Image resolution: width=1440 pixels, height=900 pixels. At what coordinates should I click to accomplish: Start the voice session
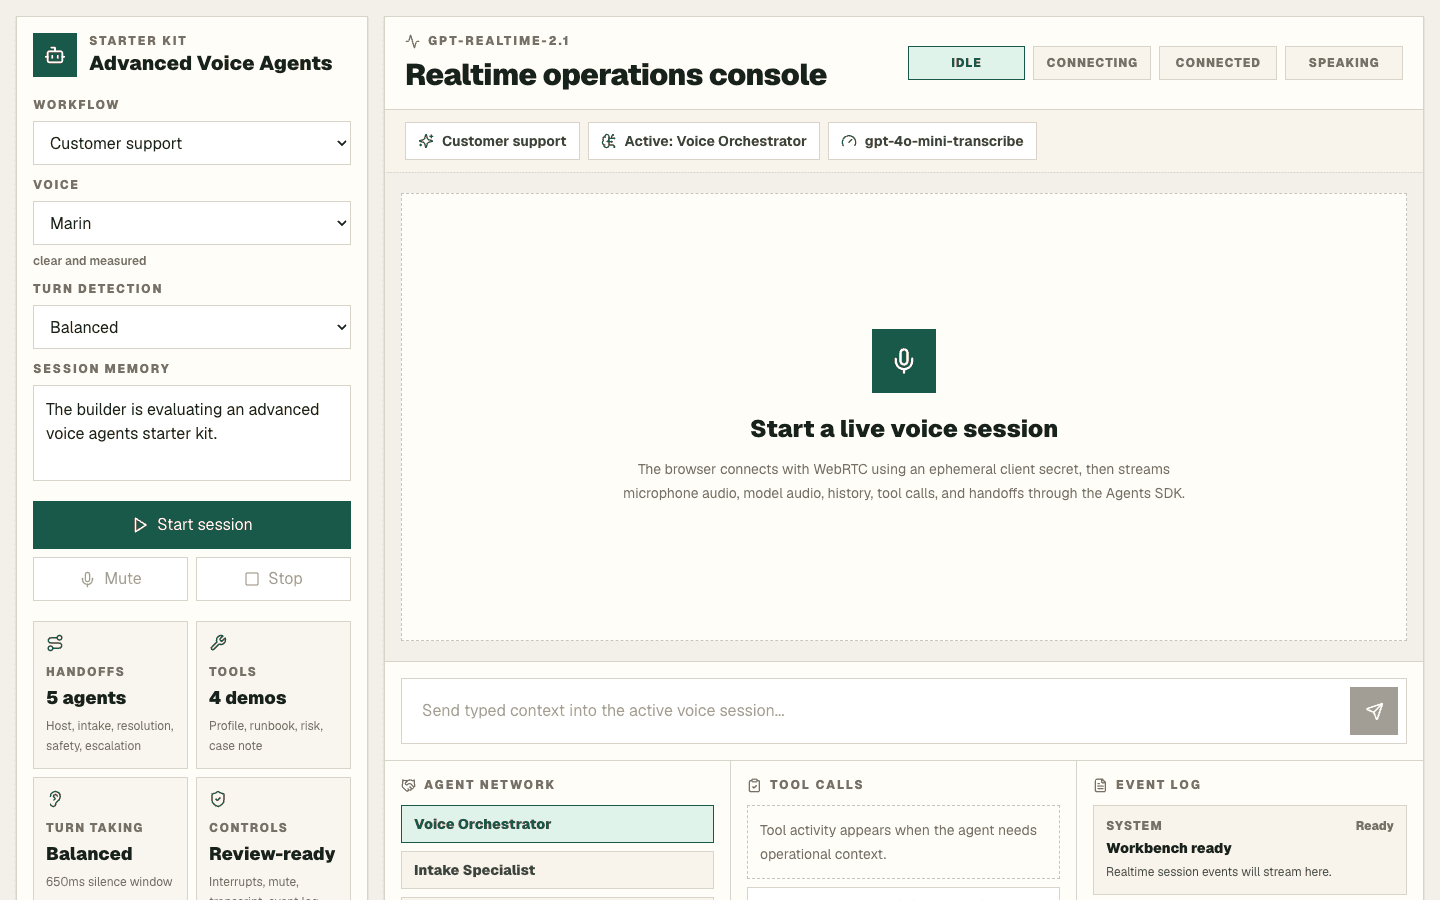click(x=192, y=525)
